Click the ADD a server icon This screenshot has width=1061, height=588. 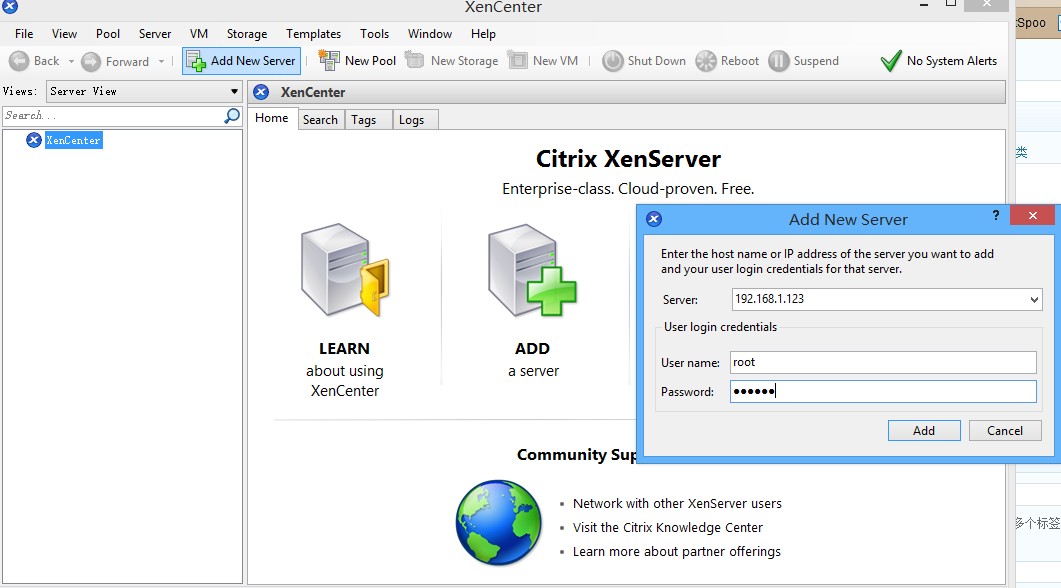click(x=533, y=270)
